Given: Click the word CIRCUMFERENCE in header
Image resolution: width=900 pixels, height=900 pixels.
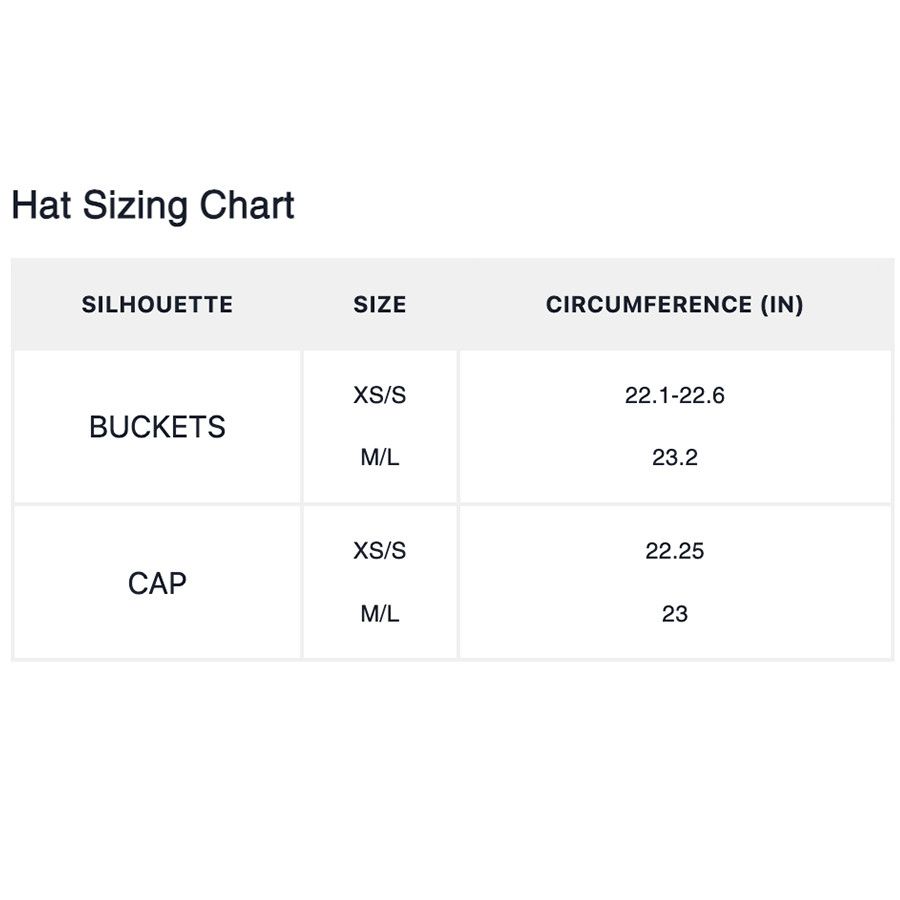Looking at the screenshot, I should pyautogui.click(x=649, y=304).
